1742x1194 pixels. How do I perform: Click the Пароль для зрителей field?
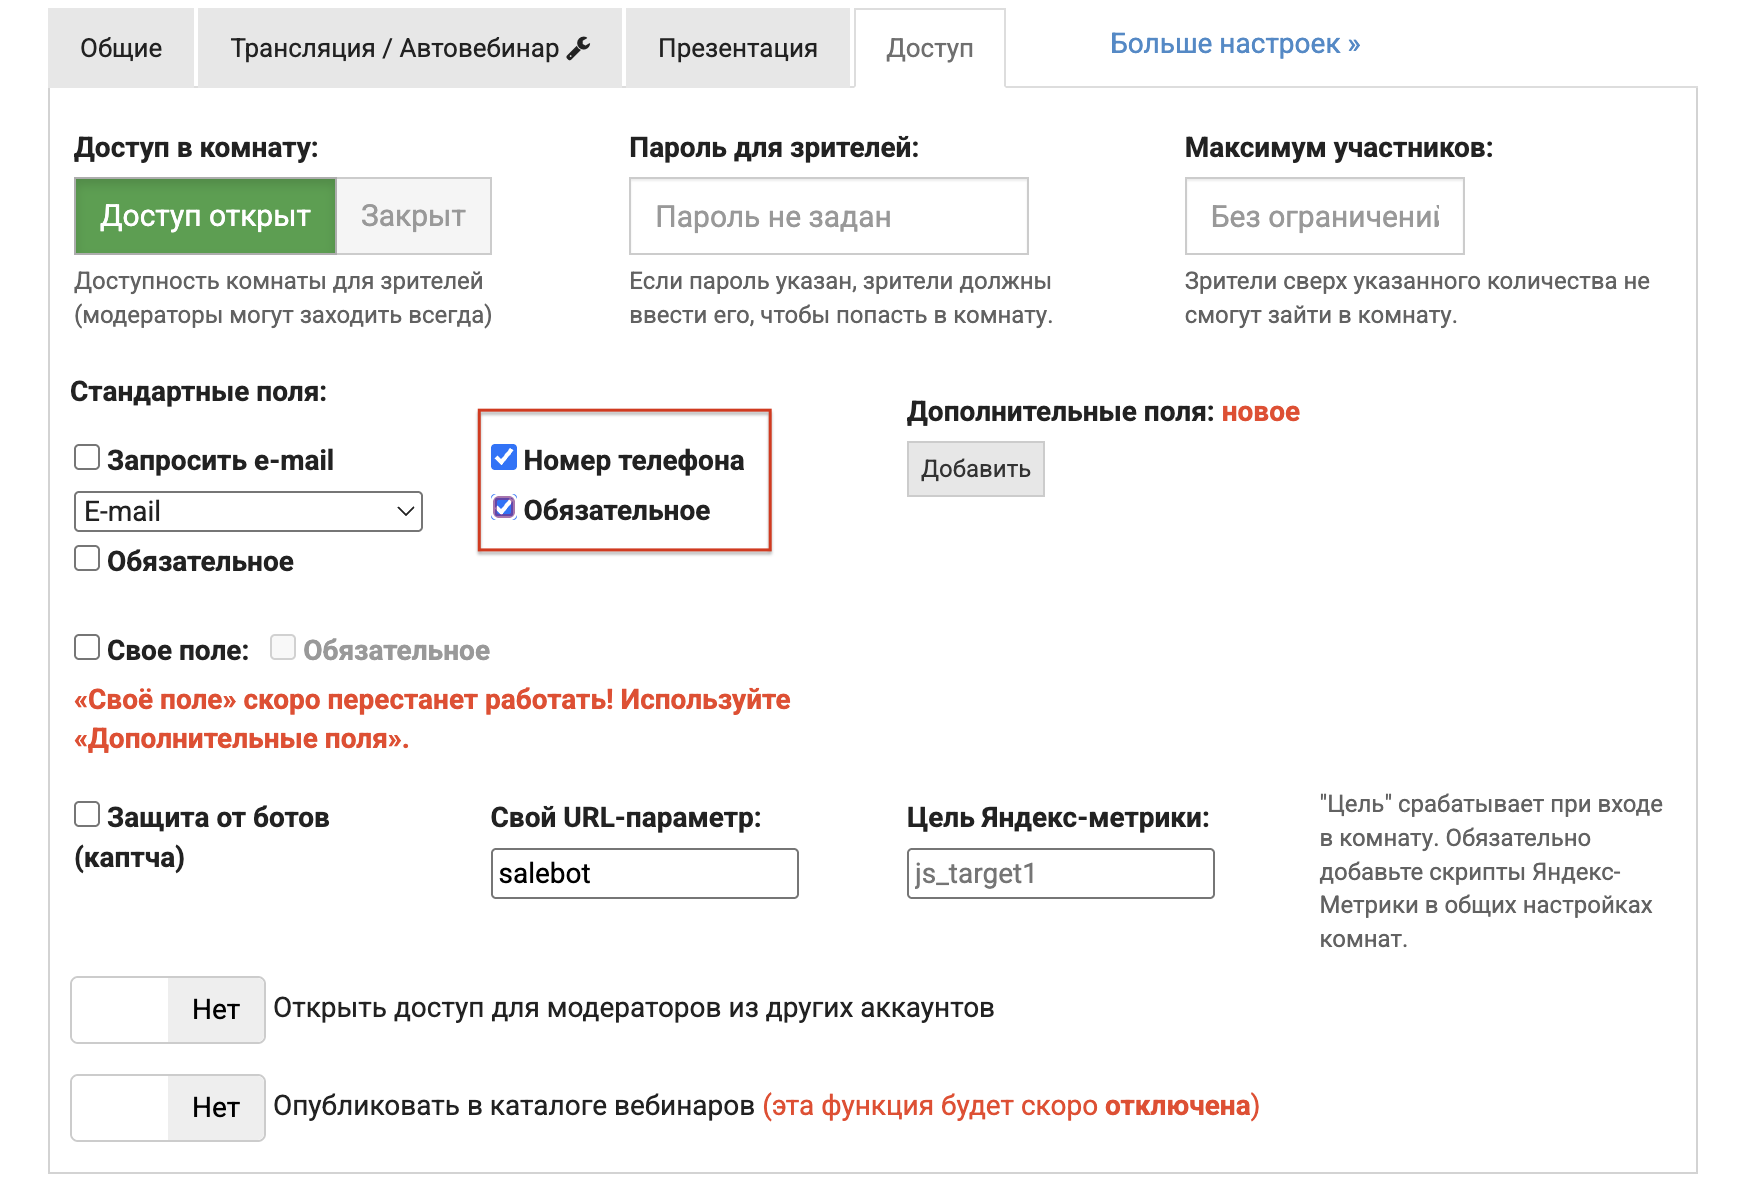828,216
